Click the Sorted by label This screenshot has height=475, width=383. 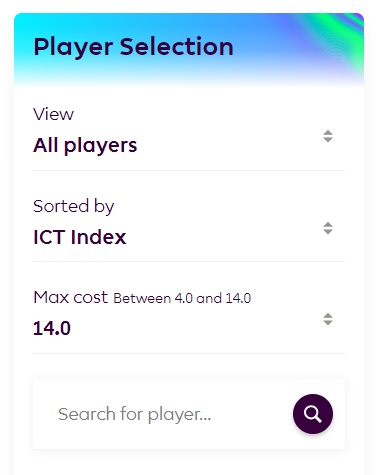coord(74,207)
